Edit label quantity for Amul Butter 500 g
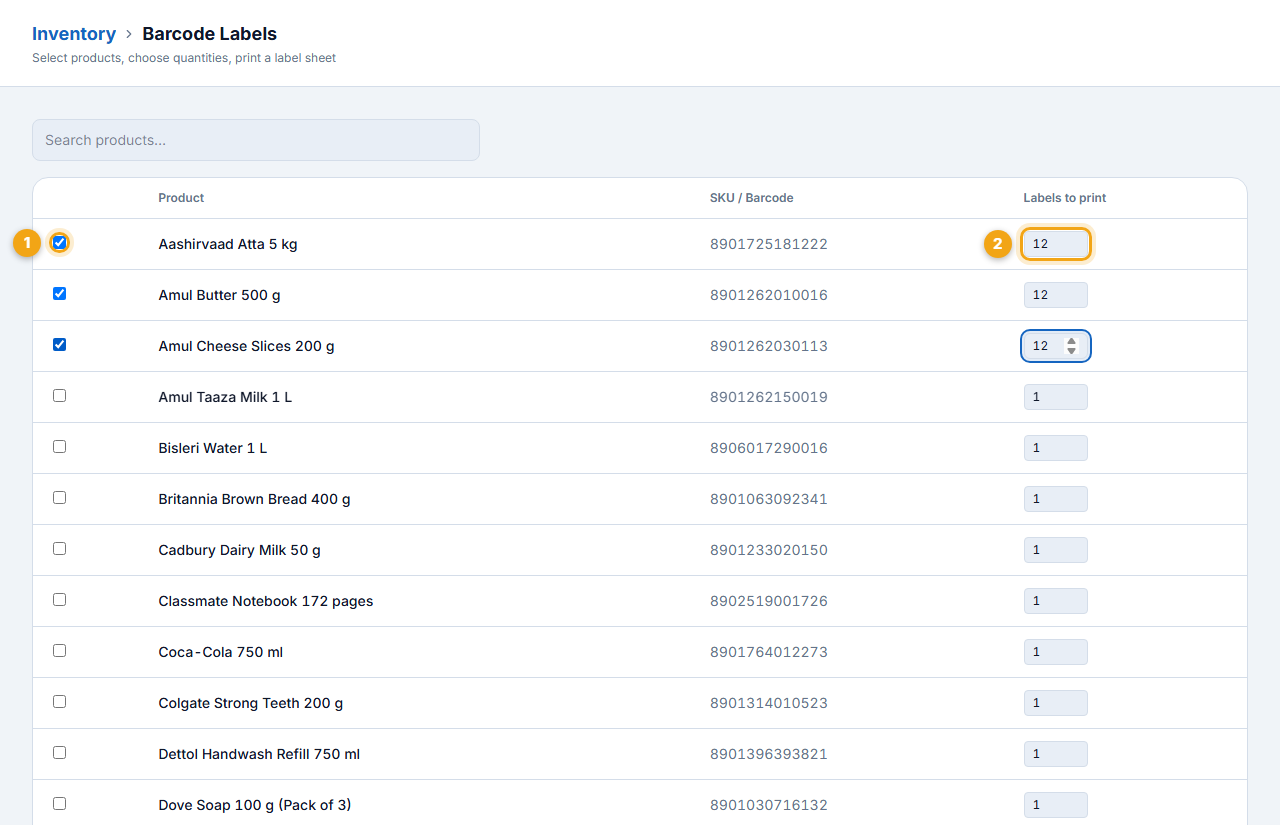The width and height of the screenshot is (1280, 825). click(x=1056, y=295)
